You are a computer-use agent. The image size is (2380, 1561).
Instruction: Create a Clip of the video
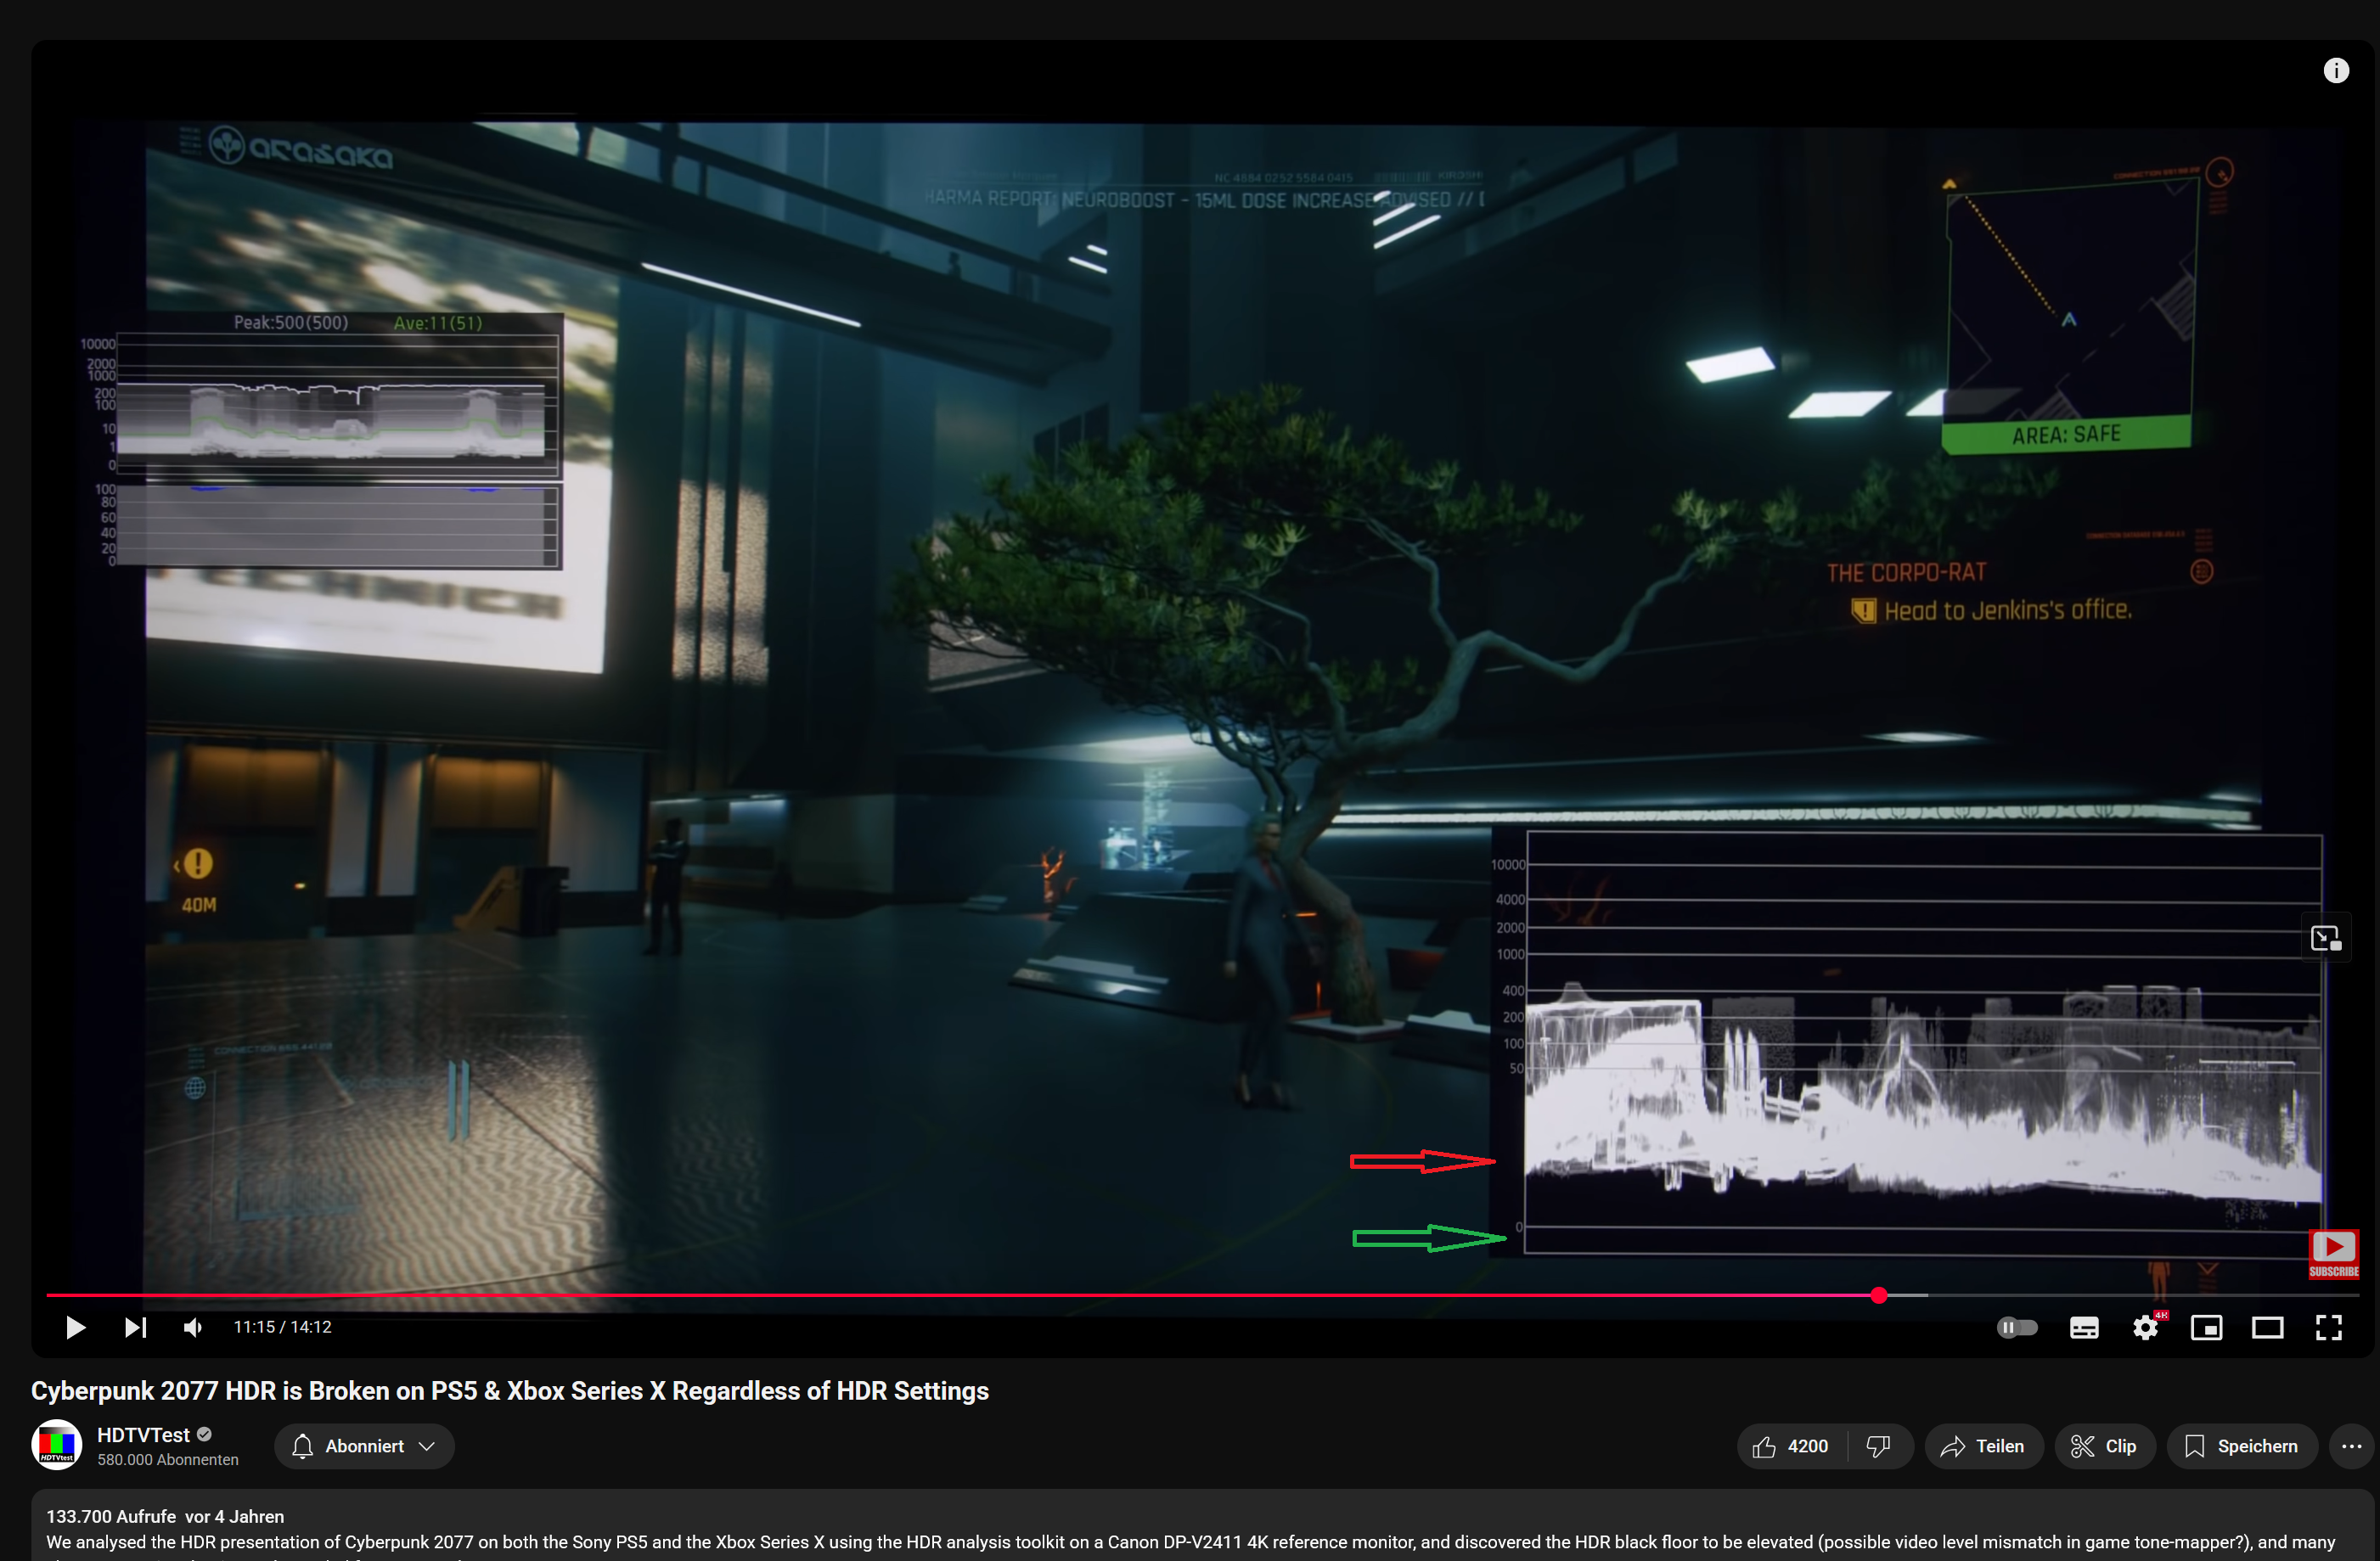pos(2103,1446)
